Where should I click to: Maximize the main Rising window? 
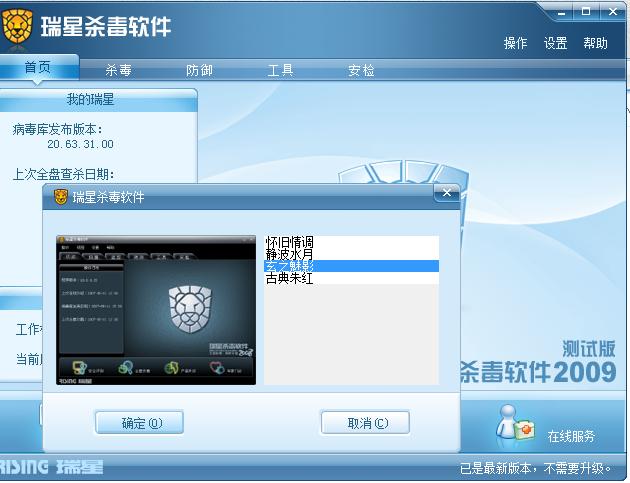tap(586, 12)
